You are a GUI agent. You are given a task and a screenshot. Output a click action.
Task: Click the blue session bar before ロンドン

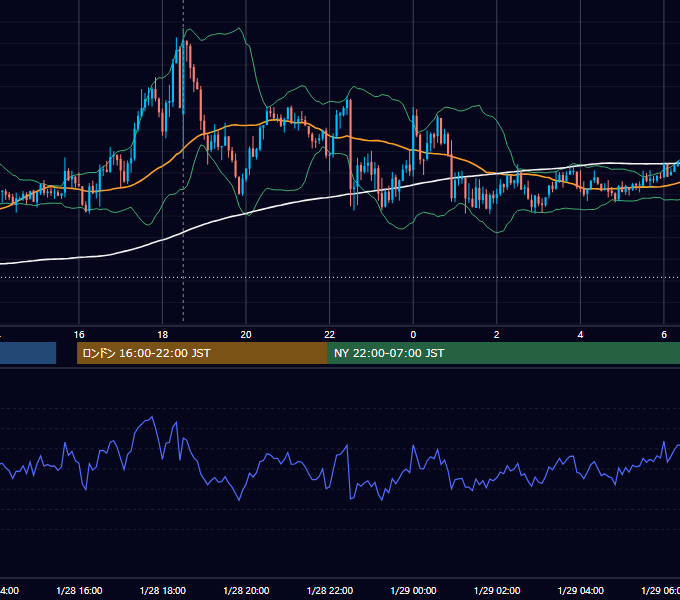(28, 353)
